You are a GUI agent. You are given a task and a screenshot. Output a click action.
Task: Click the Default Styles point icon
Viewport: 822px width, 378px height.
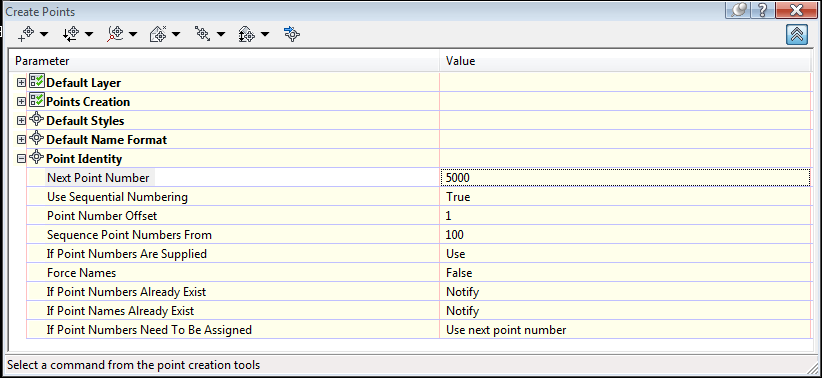[36, 120]
